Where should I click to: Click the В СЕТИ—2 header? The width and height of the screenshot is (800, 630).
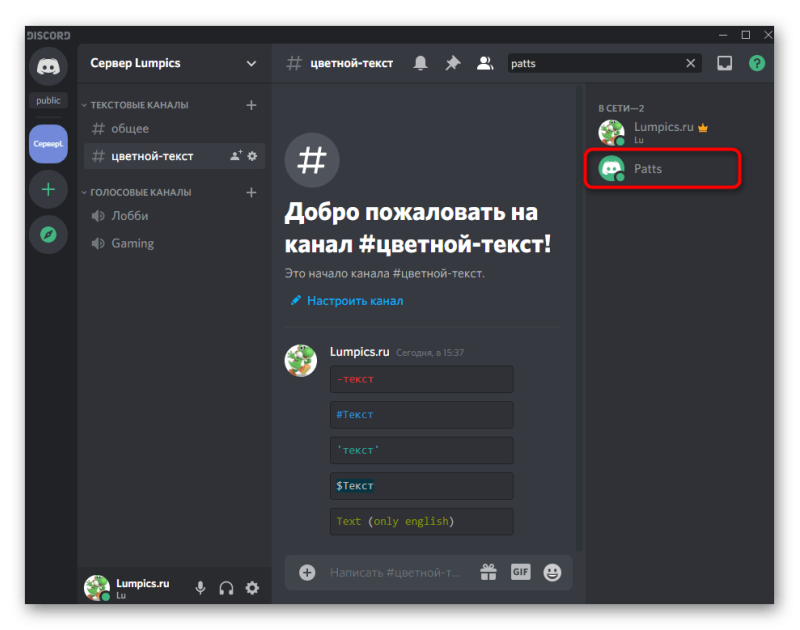[x=621, y=108]
